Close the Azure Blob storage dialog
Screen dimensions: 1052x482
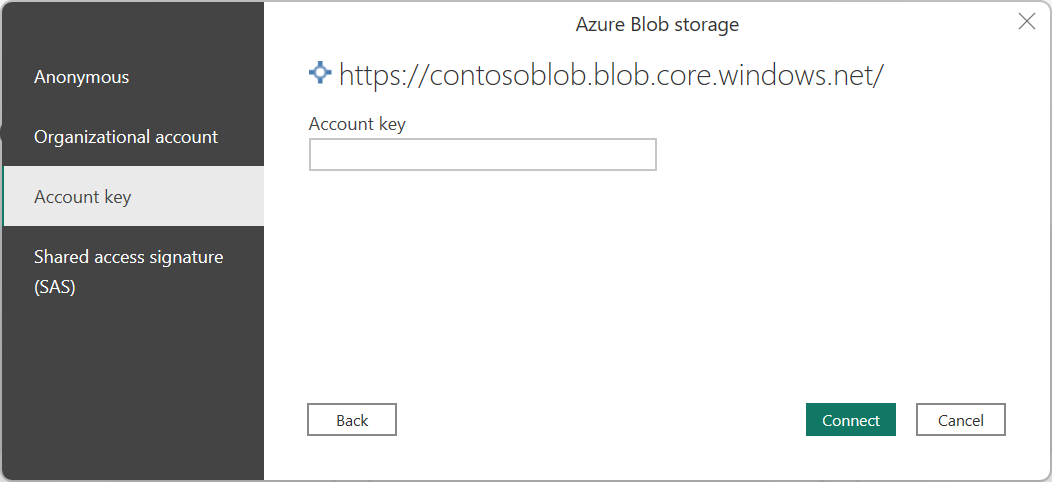pyautogui.click(x=1026, y=22)
